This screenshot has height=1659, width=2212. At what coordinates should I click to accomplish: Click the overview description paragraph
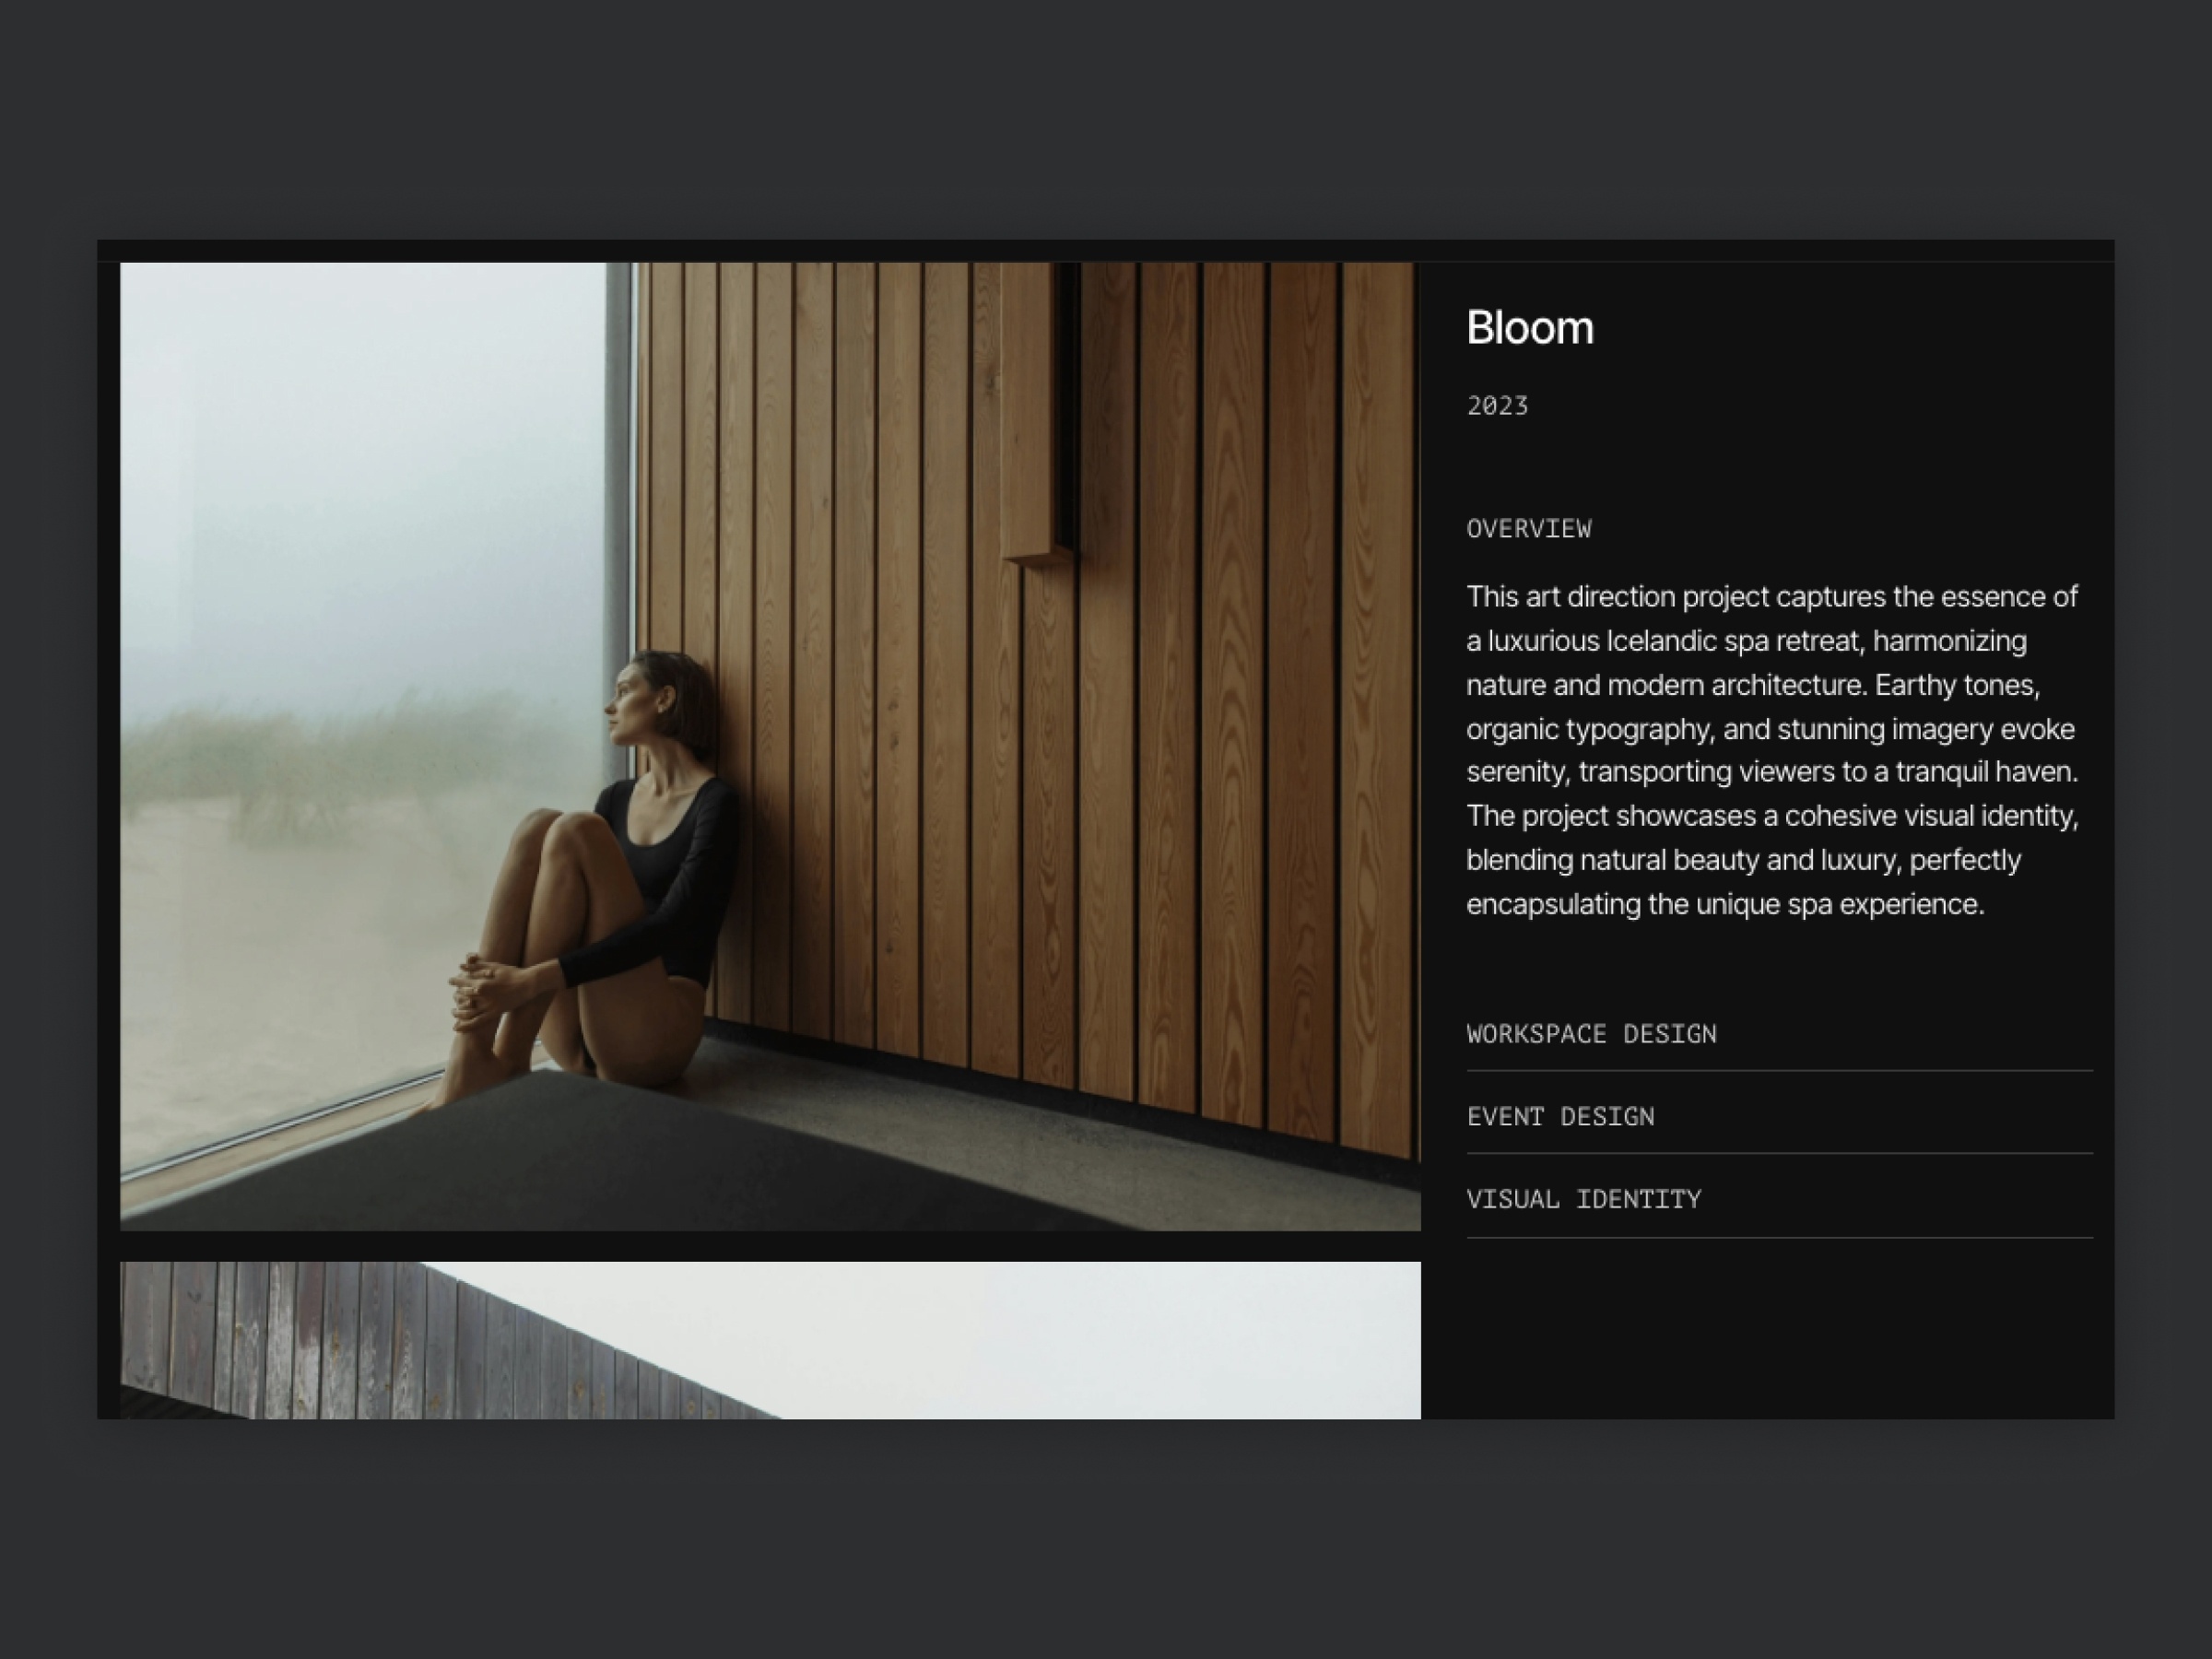[x=1771, y=750]
